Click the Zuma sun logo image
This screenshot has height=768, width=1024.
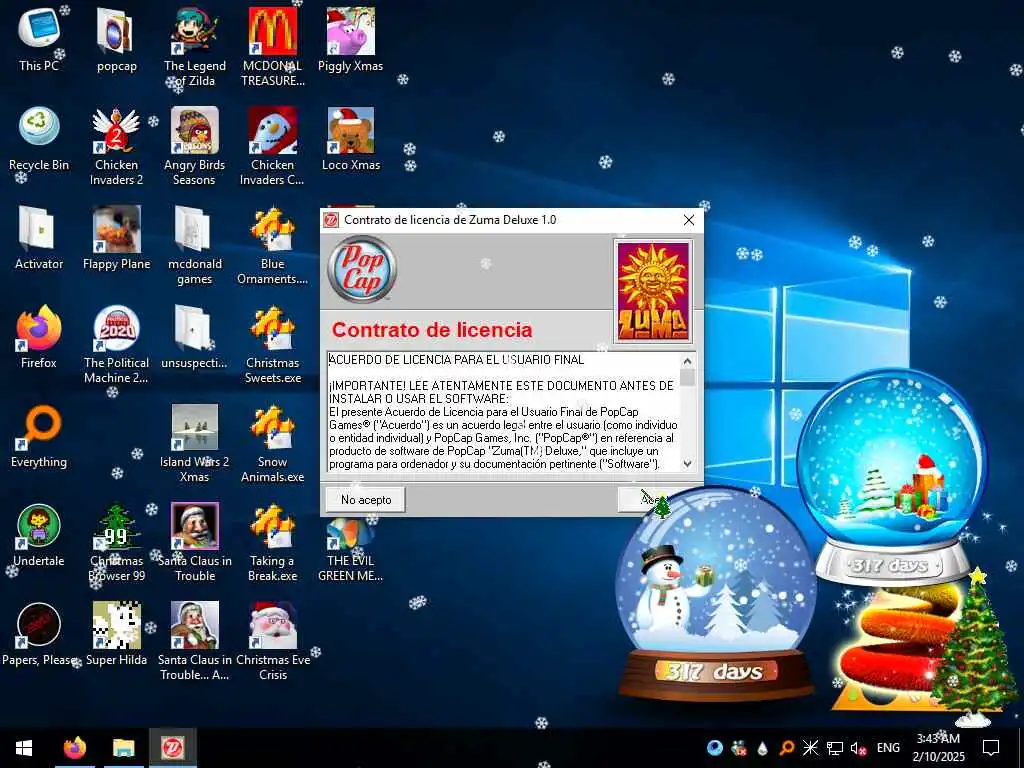click(652, 291)
